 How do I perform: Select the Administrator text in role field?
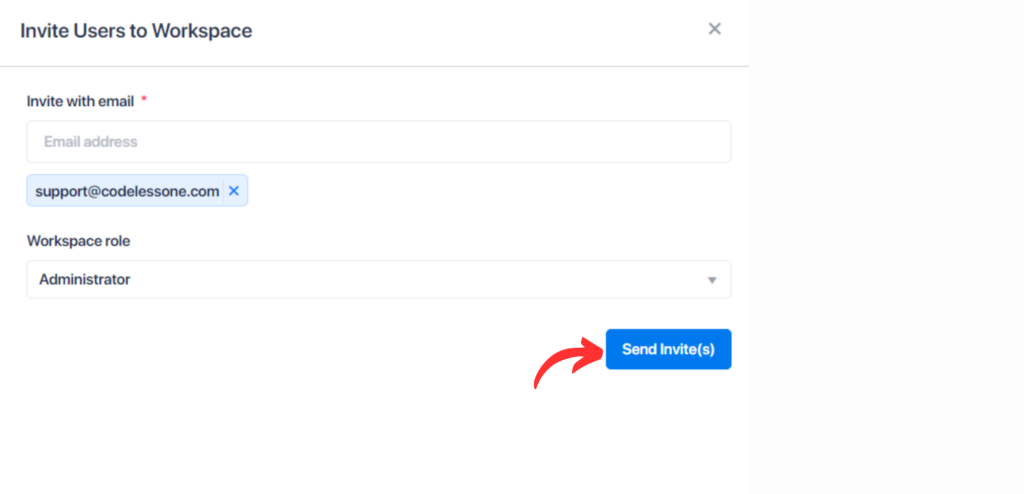[x=85, y=280]
